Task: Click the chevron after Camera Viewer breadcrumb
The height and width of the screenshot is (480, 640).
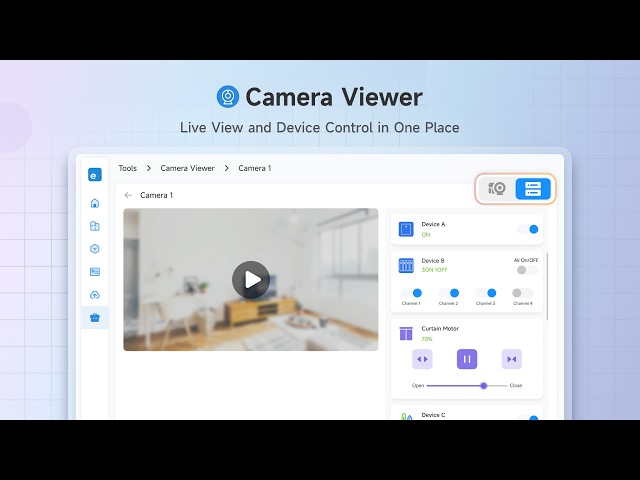Action: [227, 168]
